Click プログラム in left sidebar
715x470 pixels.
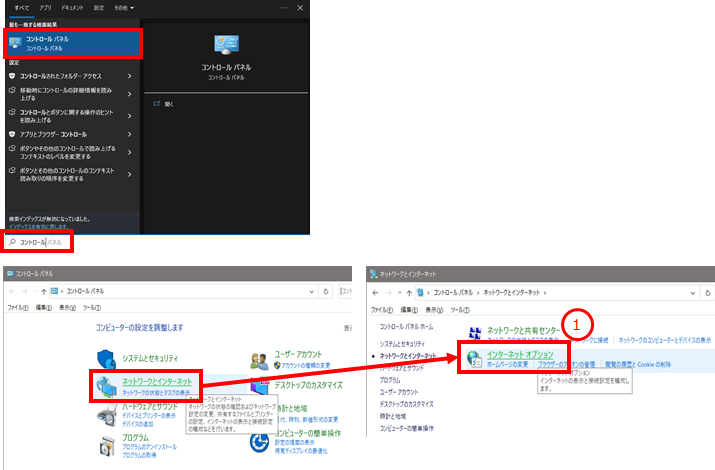[390, 380]
